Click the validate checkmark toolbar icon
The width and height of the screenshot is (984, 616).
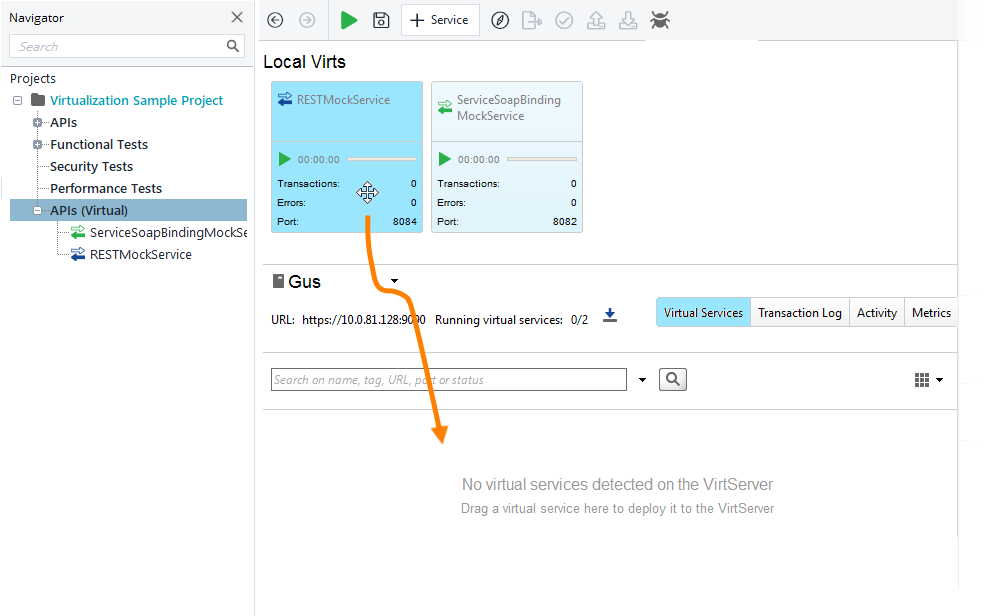[564, 20]
